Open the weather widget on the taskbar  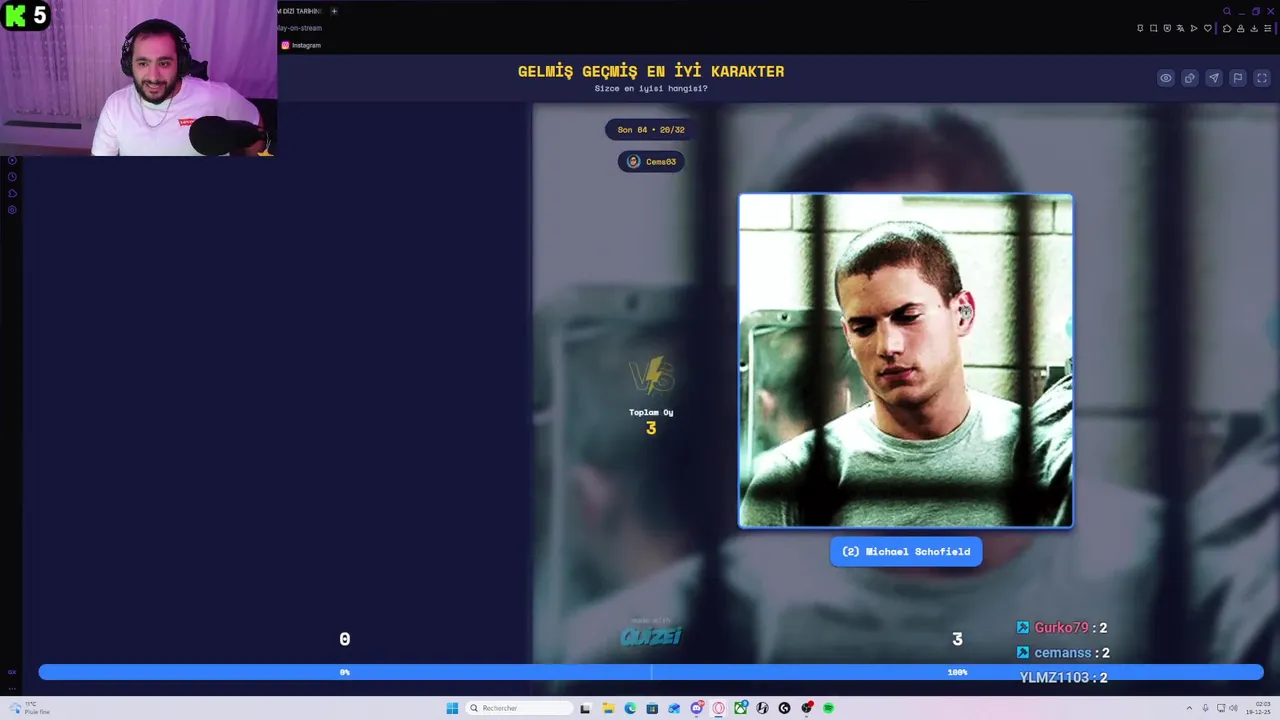(x=32, y=708)
